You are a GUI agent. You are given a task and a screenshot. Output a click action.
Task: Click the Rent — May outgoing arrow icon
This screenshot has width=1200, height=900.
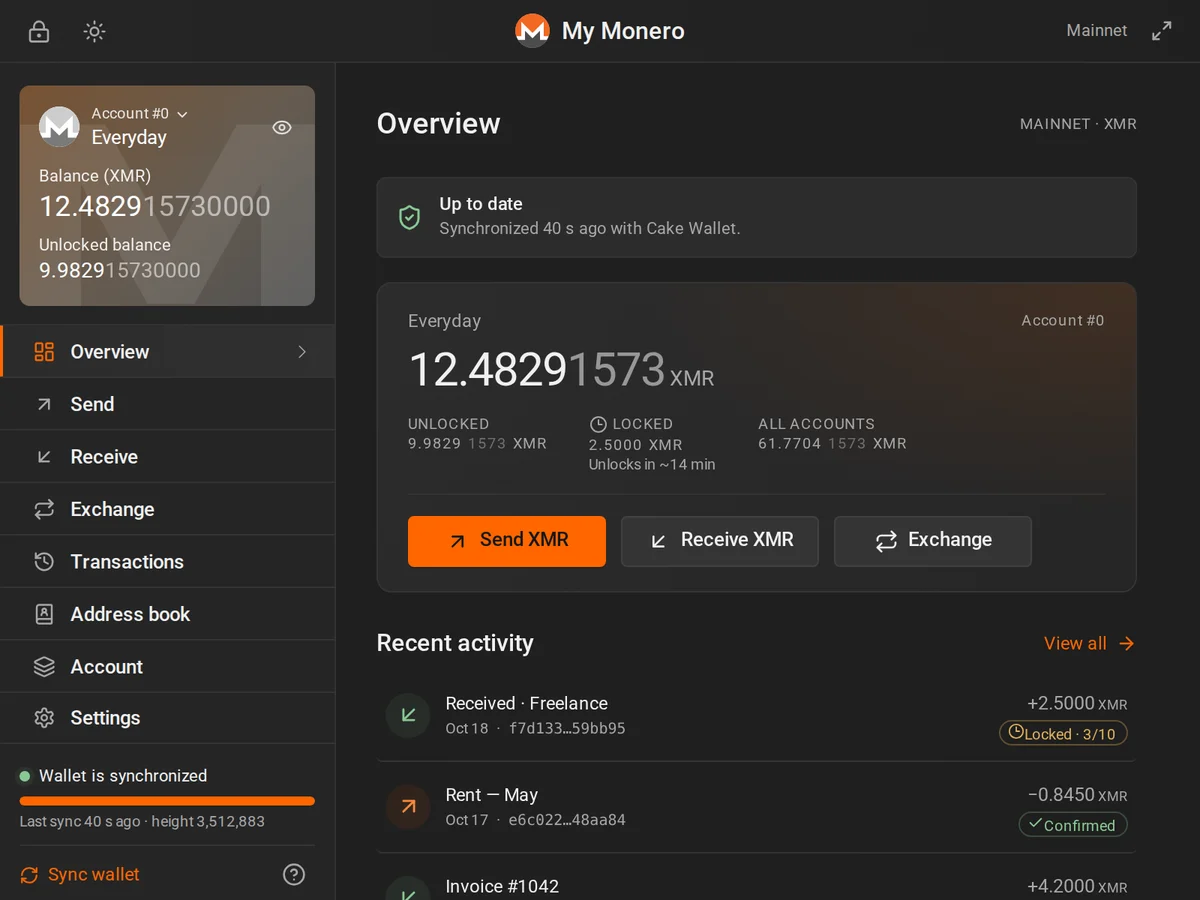[x=408, y=807]
